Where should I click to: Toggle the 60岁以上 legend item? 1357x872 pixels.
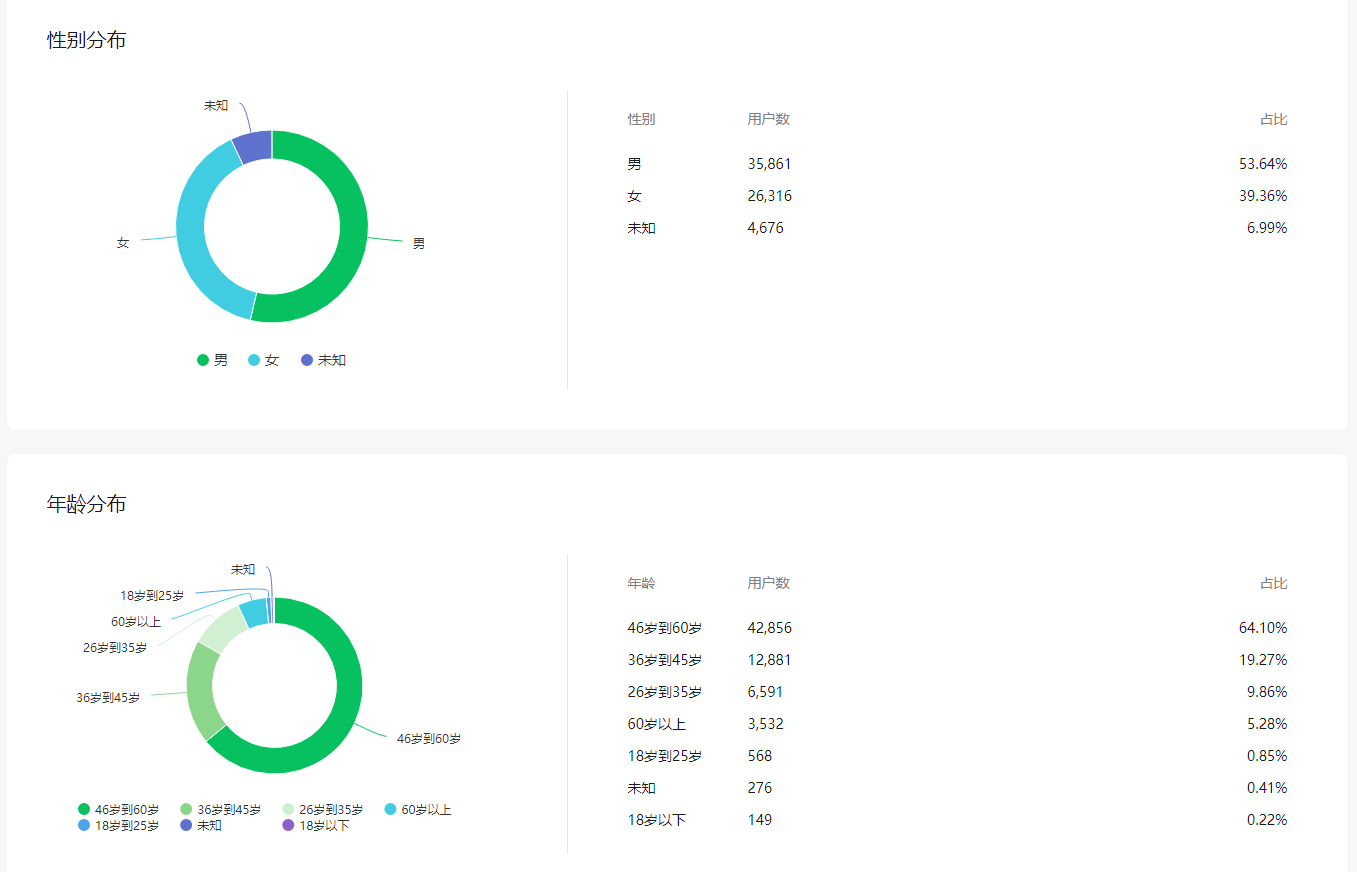418,809
